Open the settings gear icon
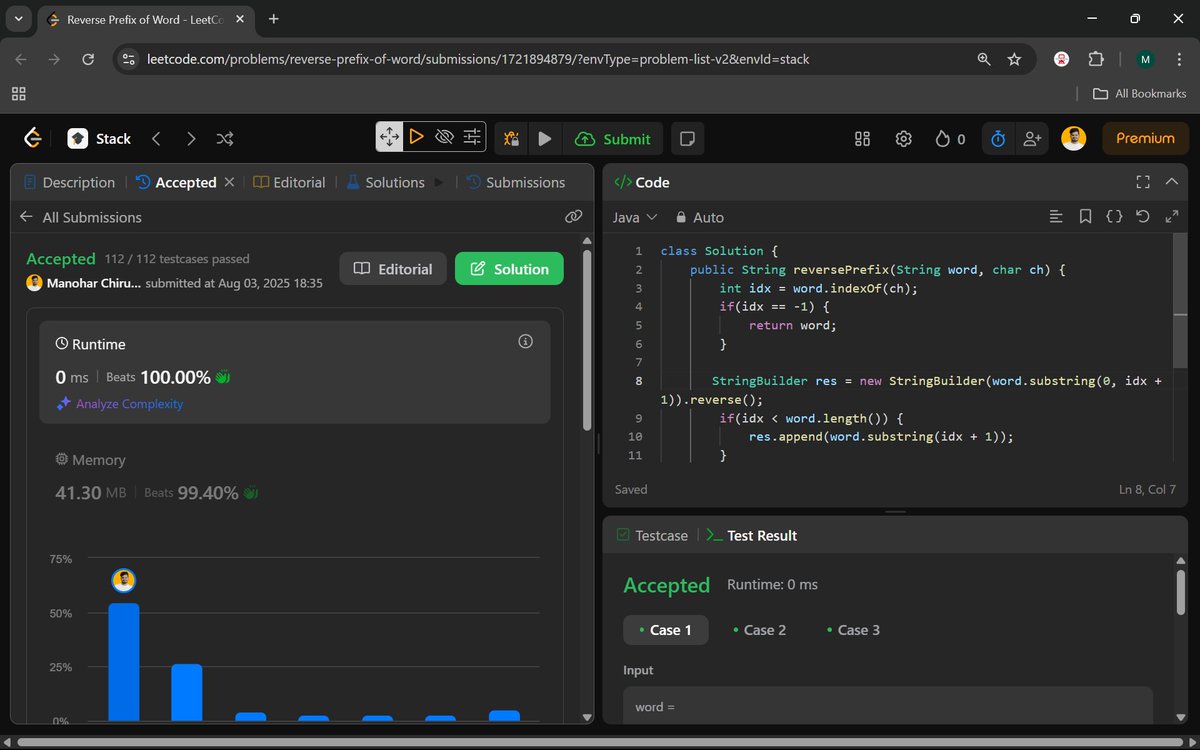Viewport: 1200px width, 750px height. (904, 139)
